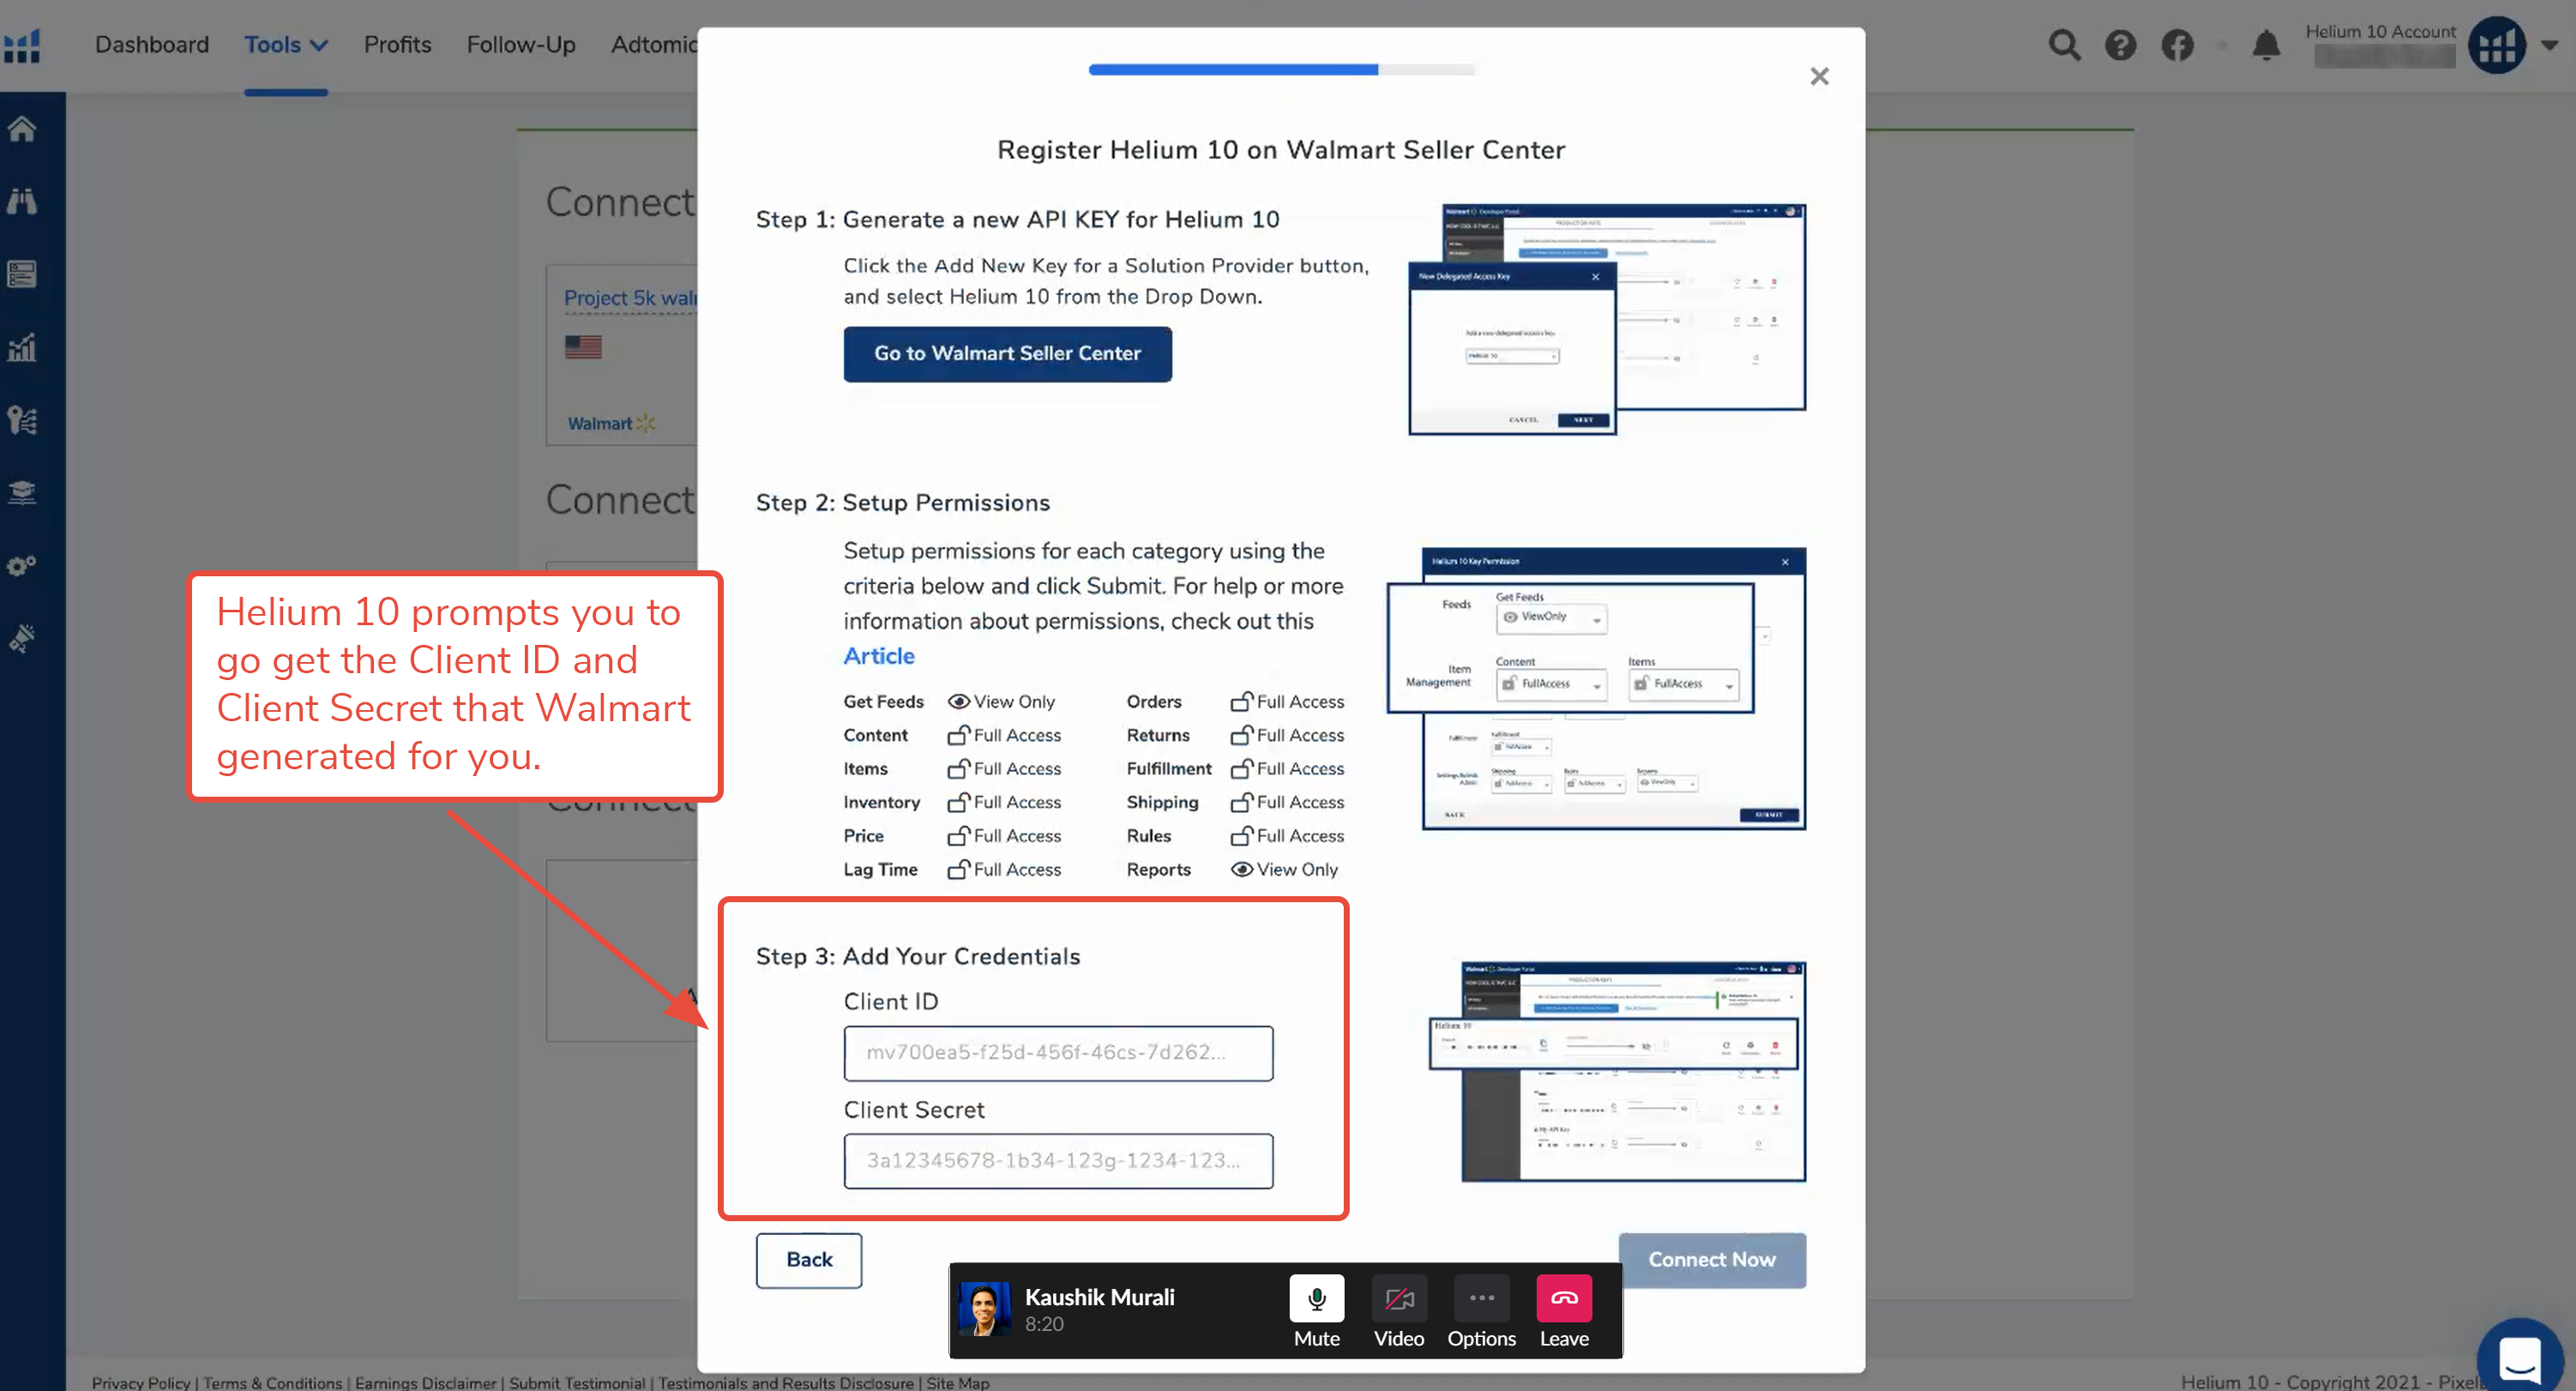
Task: Open the binoculars research icon in sidebar
Action: [22, 201]
